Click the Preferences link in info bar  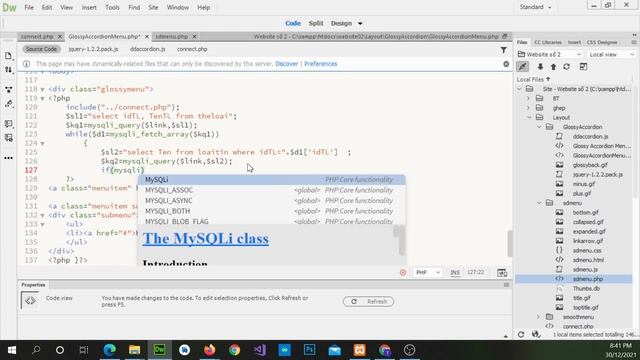tap(321, 64)
